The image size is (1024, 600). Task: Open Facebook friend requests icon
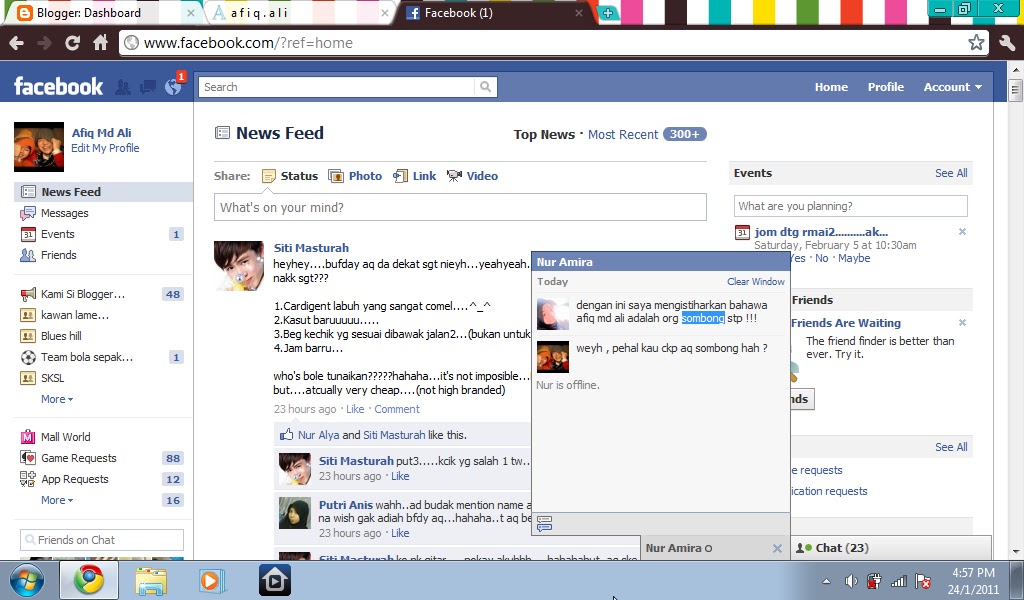[122, 87]
